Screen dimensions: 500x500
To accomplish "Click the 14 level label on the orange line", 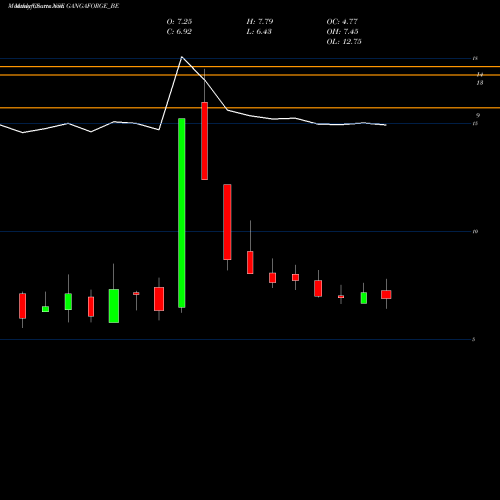I will tap(480, 74).
